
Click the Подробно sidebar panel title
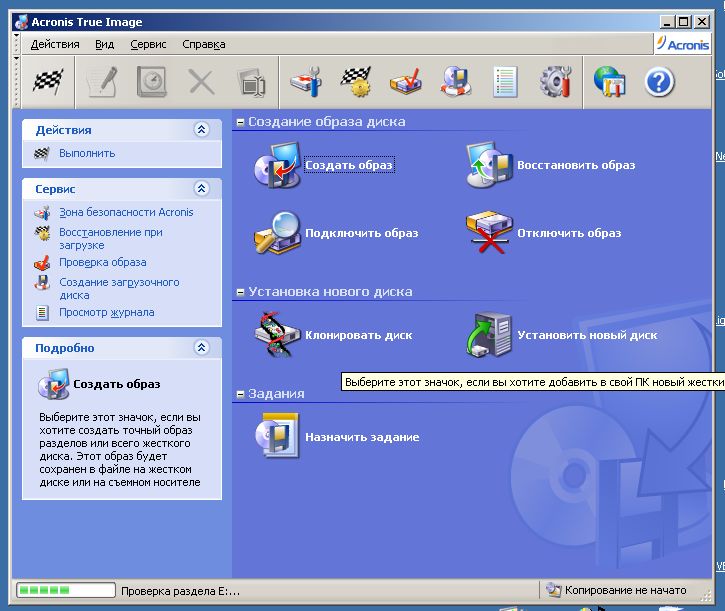(x=65, y=348)
